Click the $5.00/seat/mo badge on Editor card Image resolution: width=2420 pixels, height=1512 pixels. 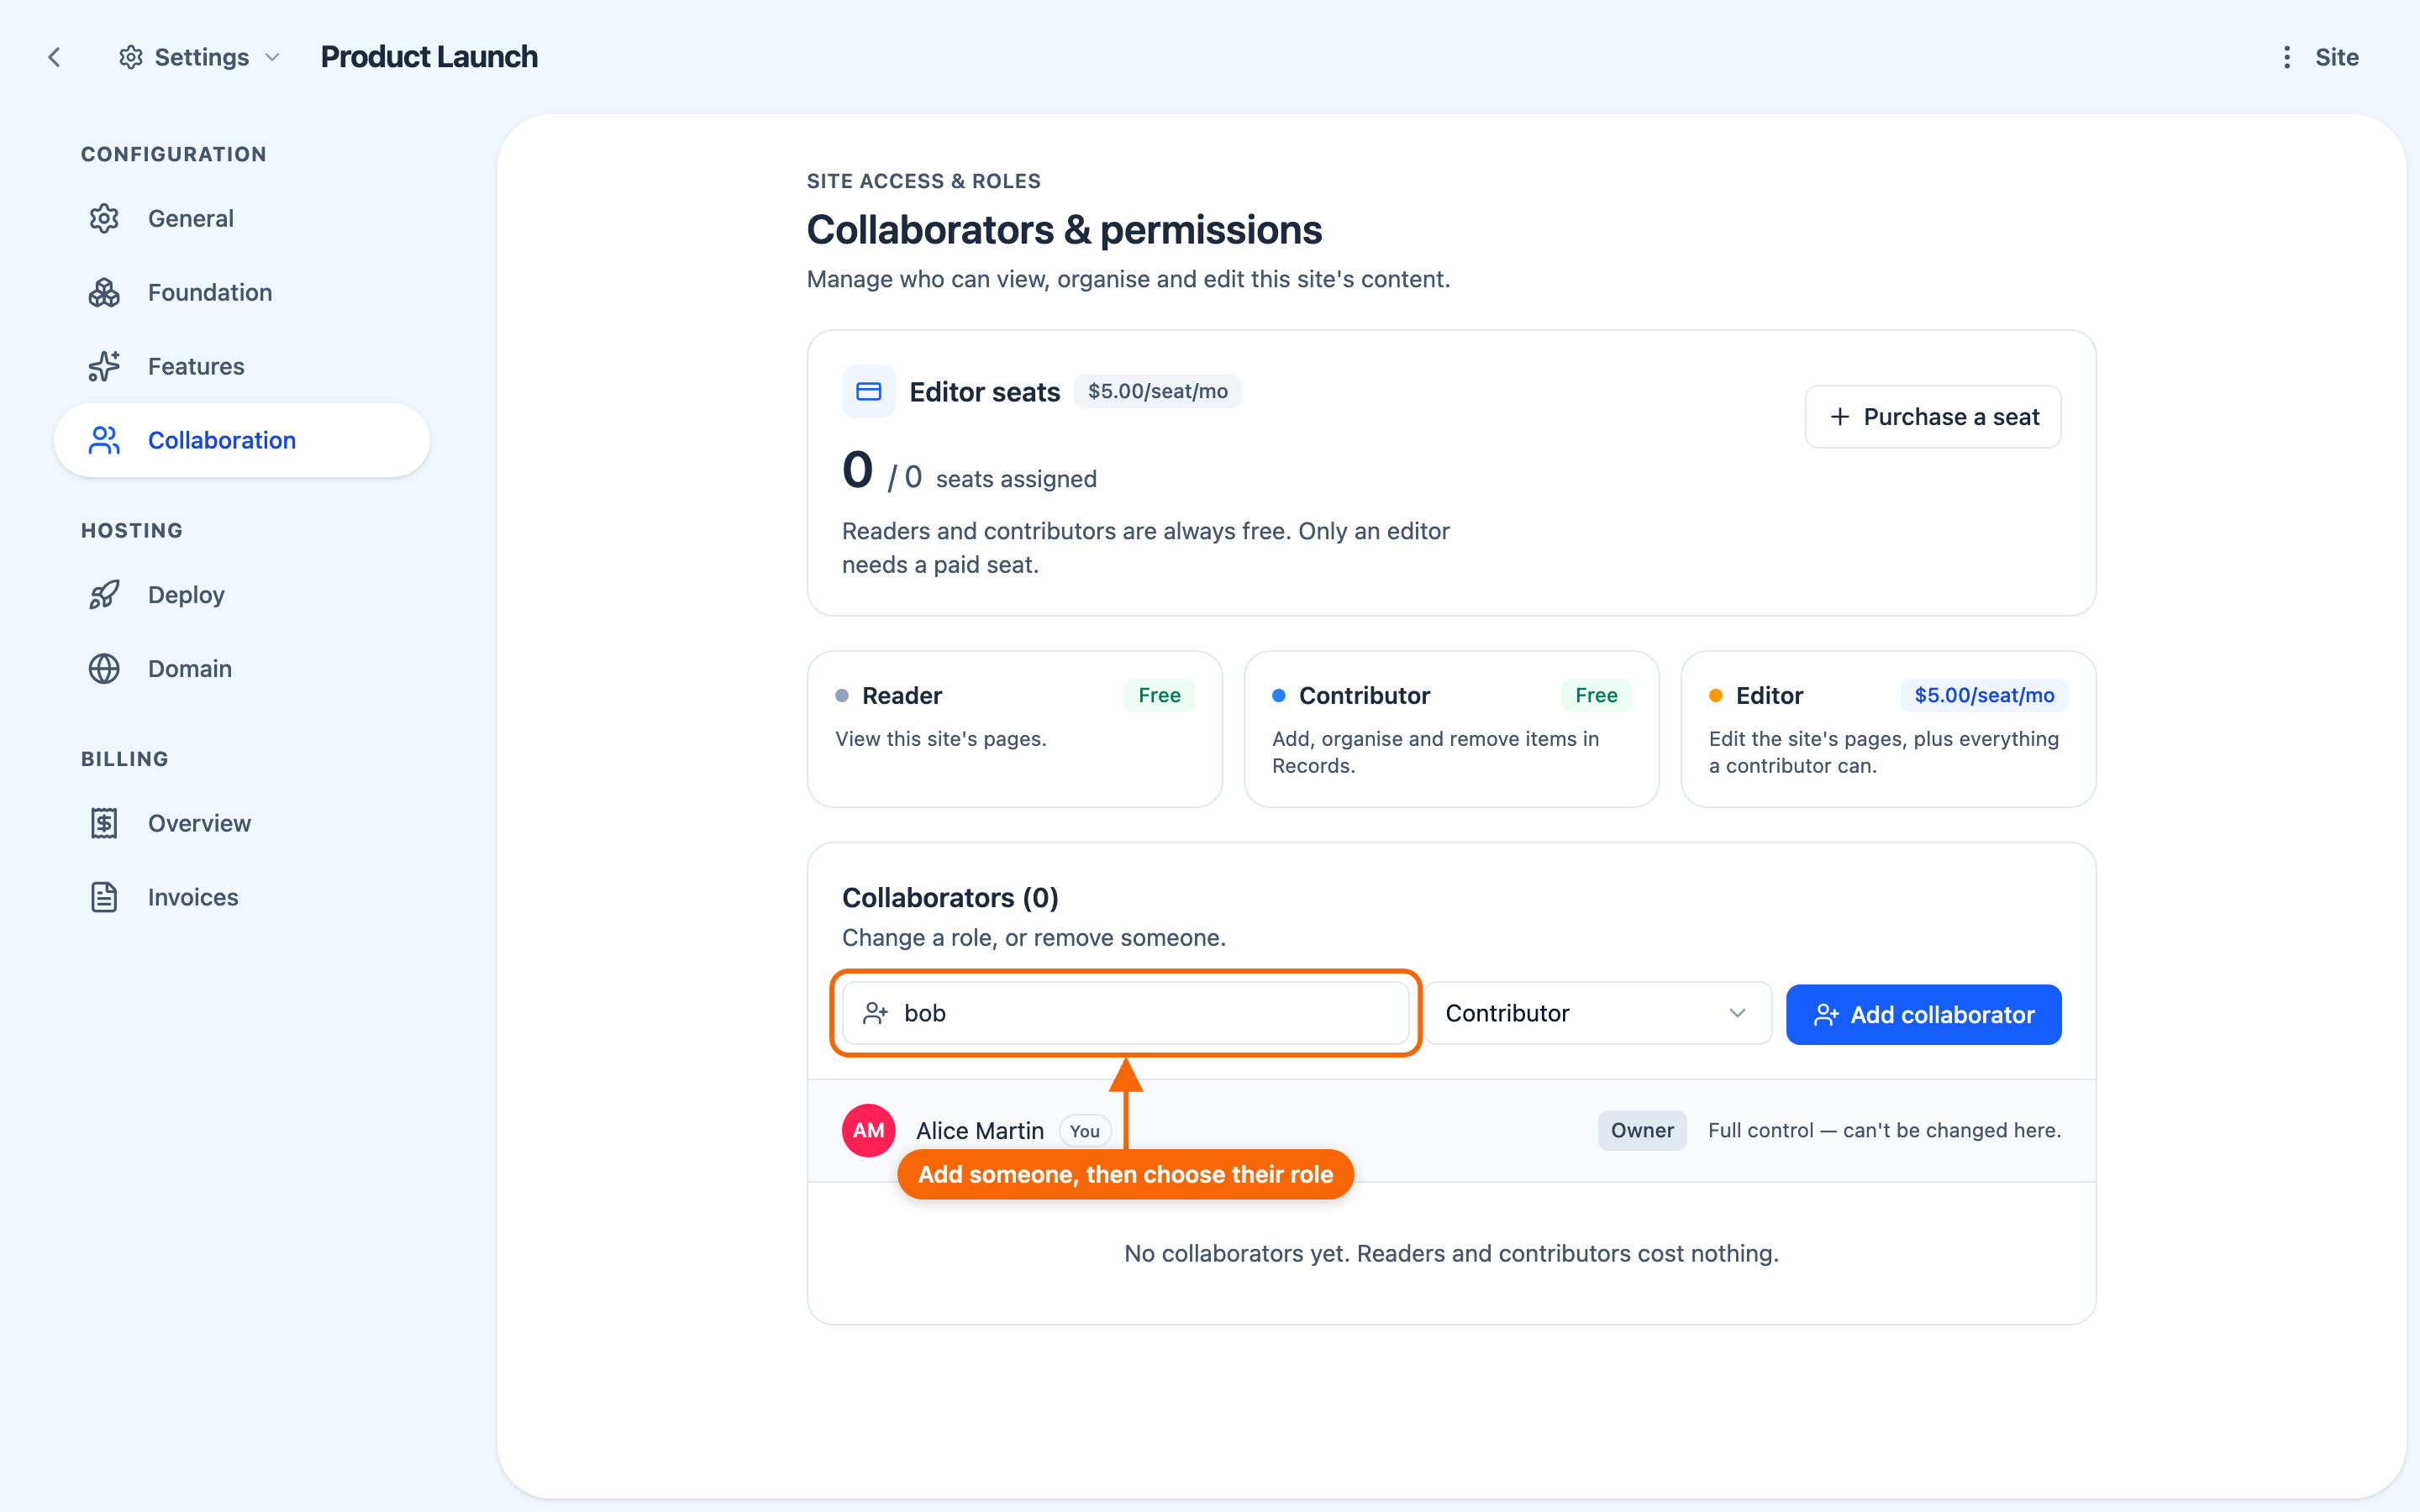pos(1984,695)
